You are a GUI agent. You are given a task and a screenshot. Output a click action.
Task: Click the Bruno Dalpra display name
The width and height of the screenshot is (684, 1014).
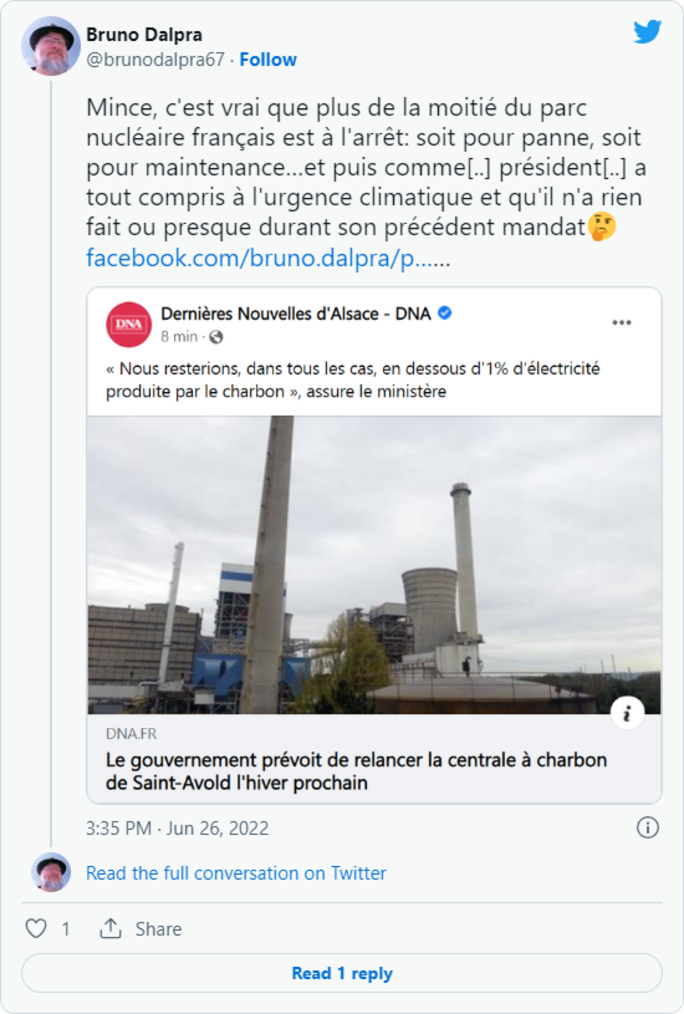[x=144, y=35]
